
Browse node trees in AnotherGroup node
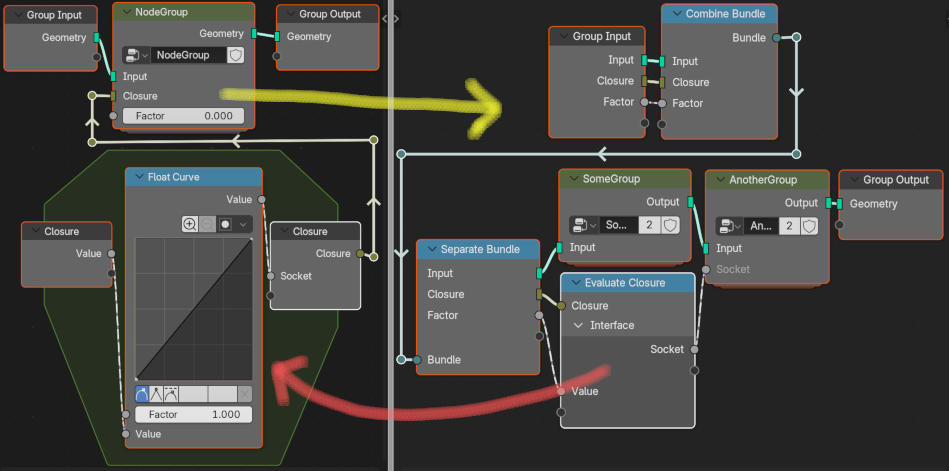coord(728,226)
